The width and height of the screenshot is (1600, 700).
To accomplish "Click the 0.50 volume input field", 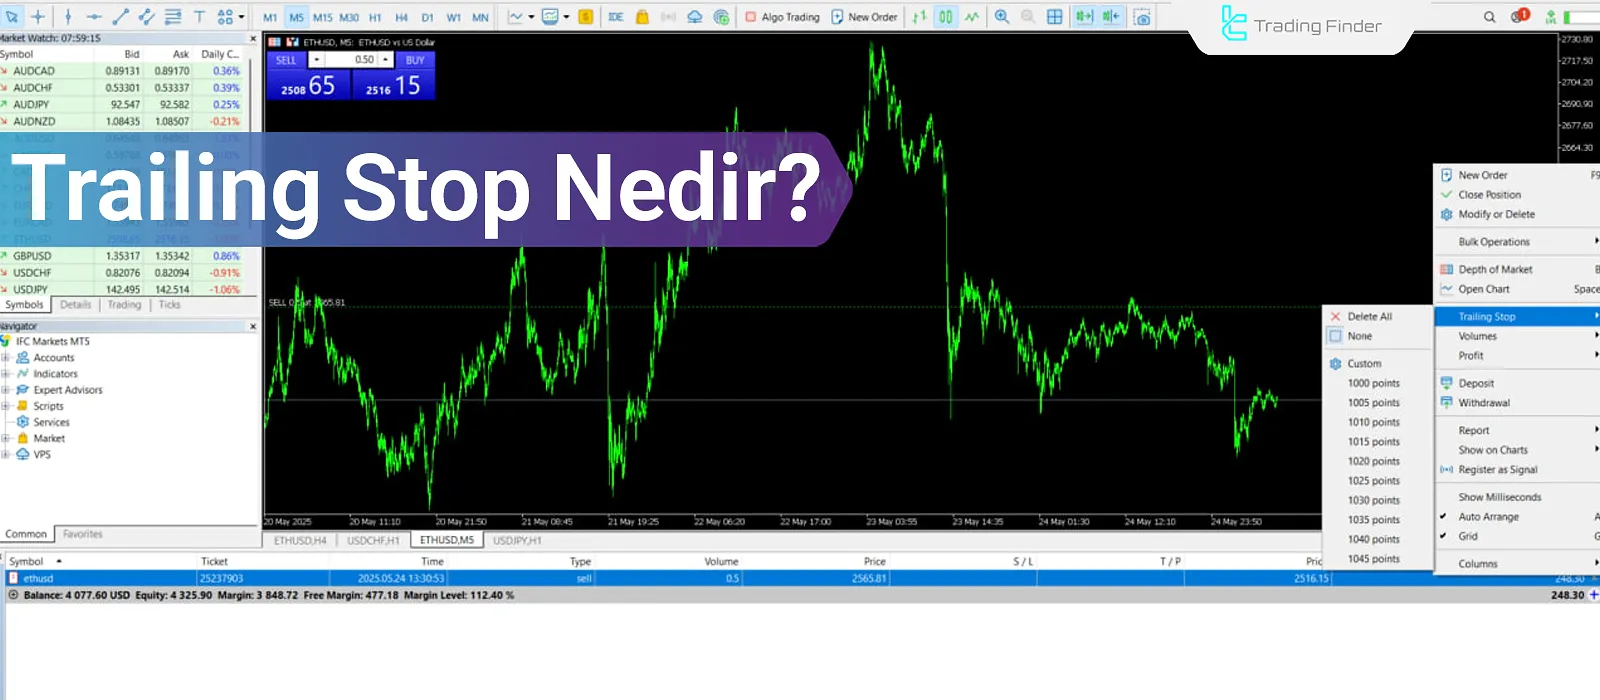I will [x=350, y=60].
